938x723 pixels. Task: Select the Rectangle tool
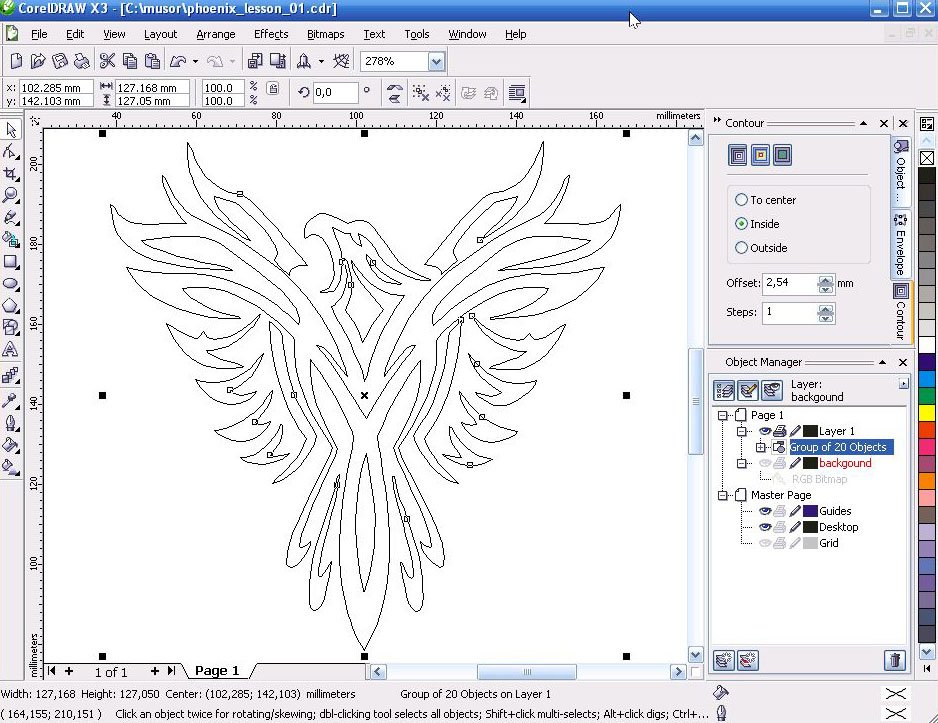coord(11,262)
